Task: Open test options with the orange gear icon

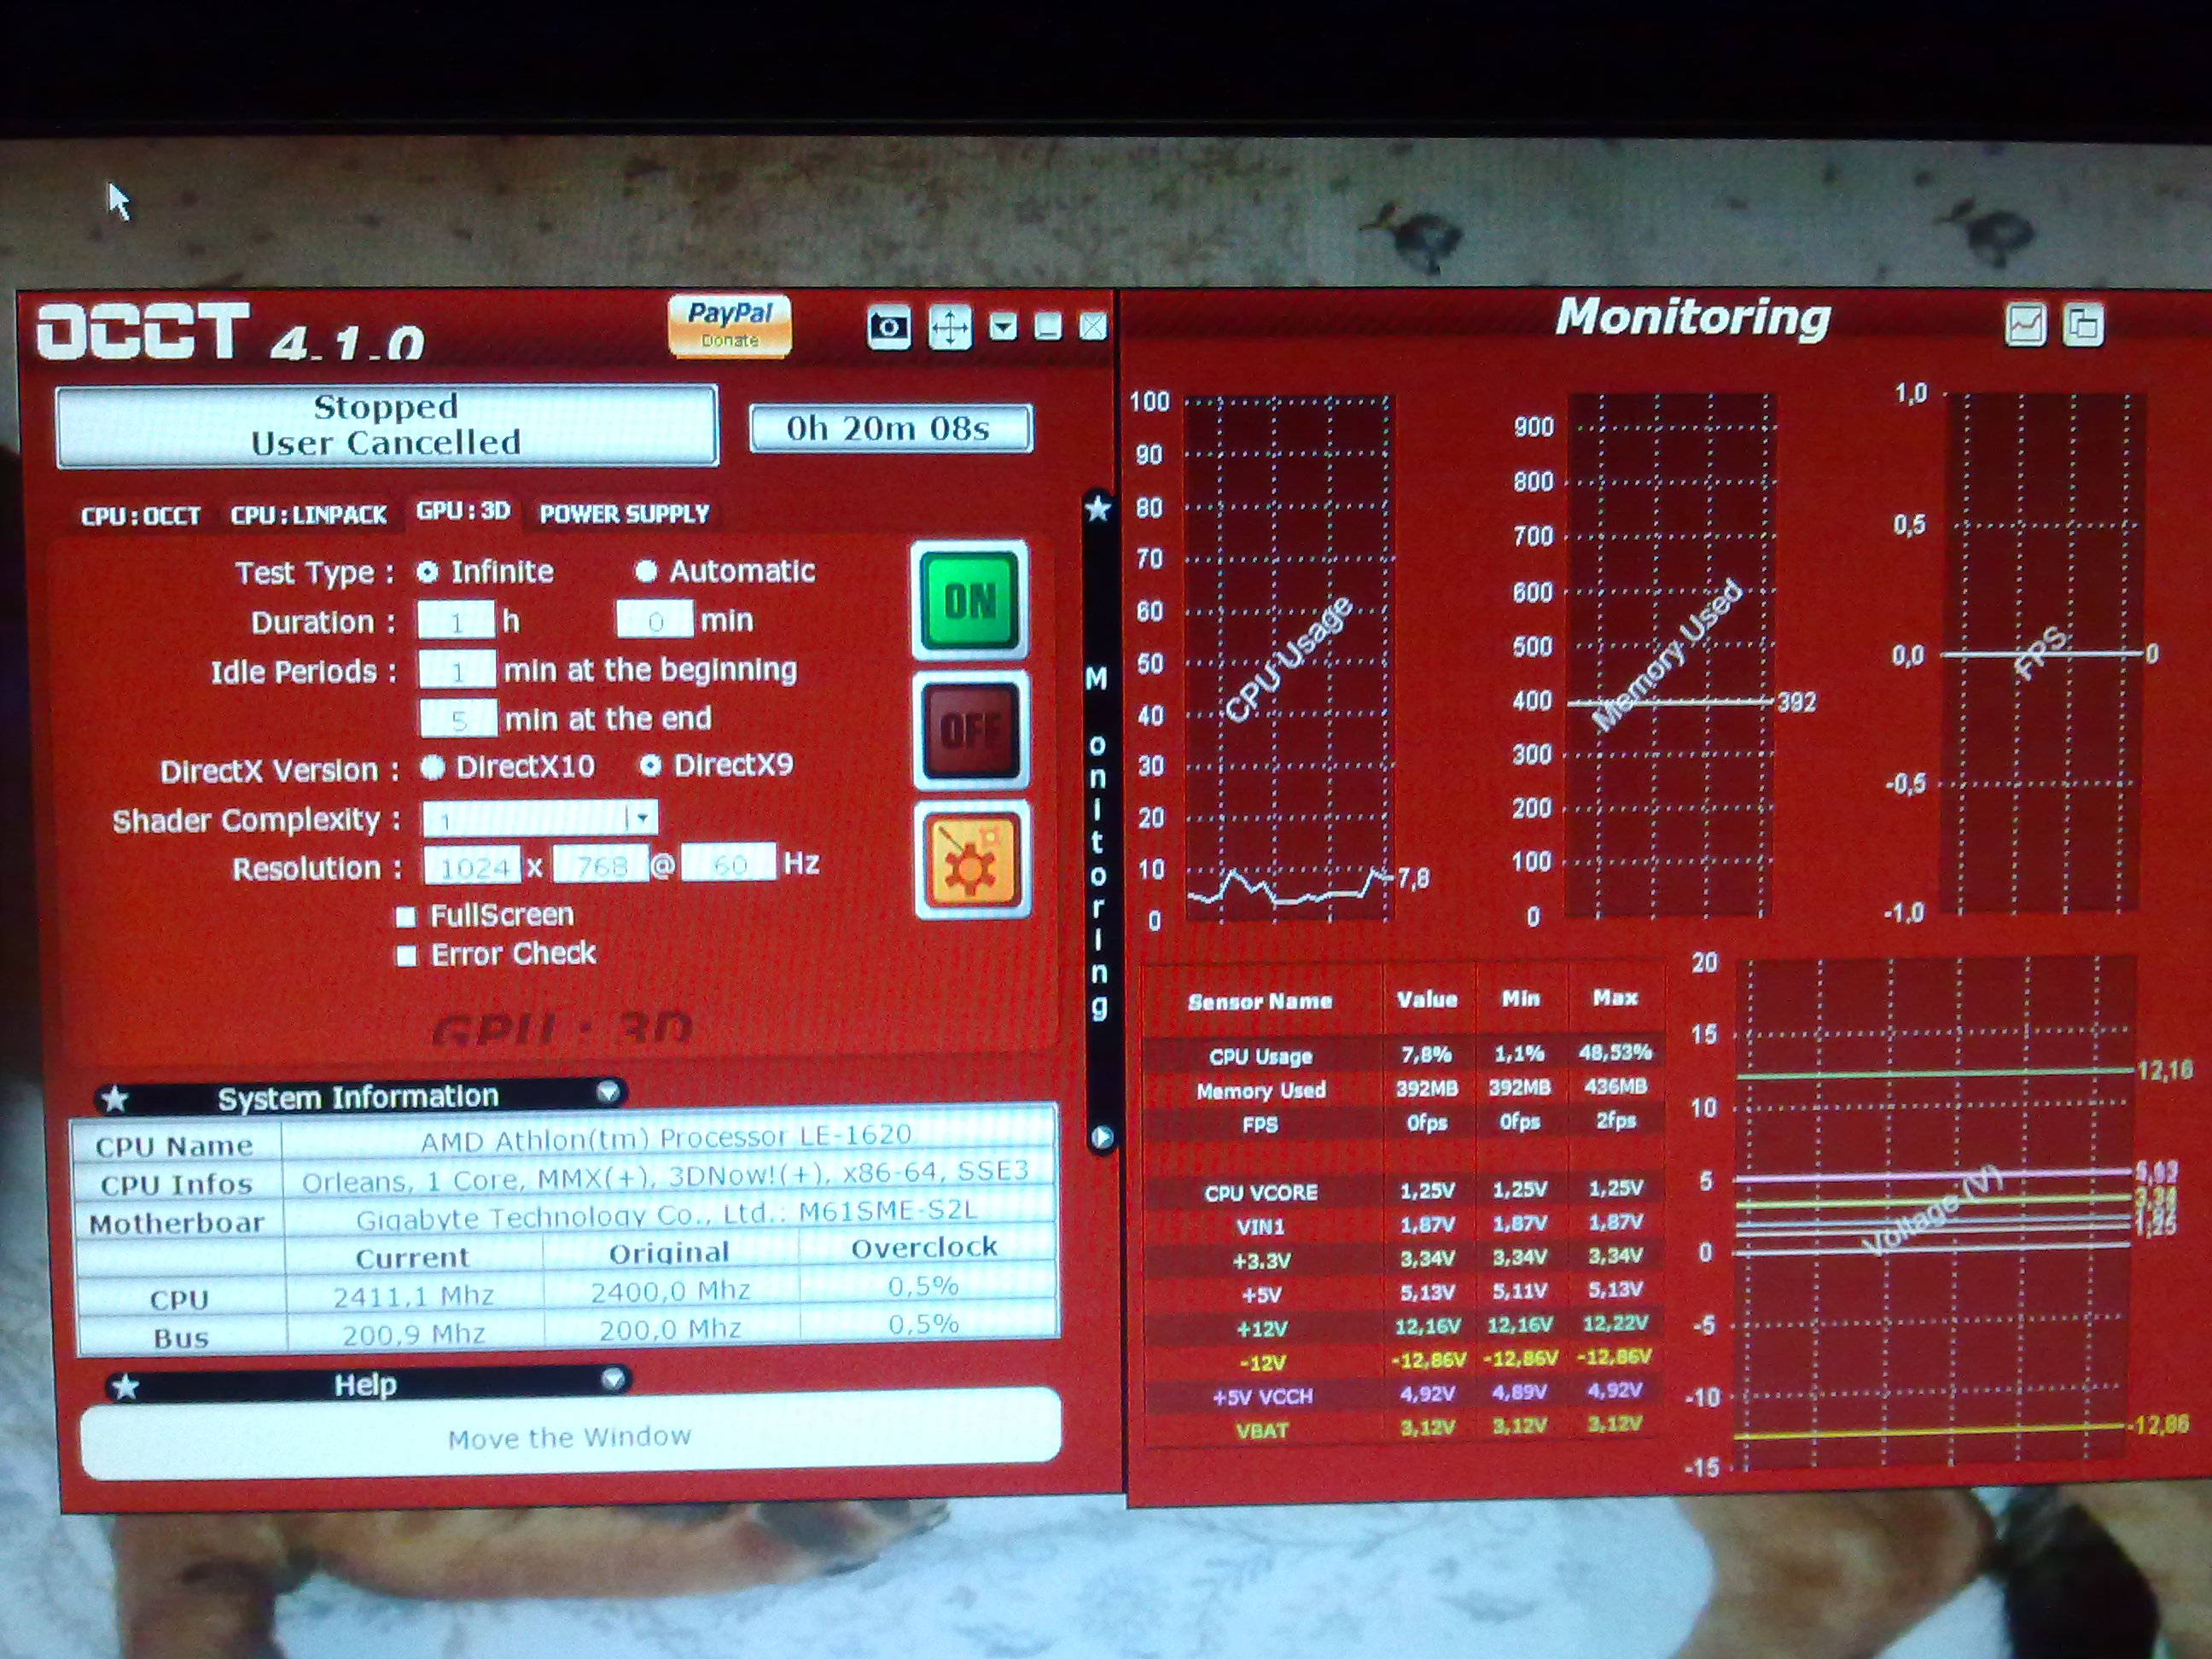Action: [971, 860]
